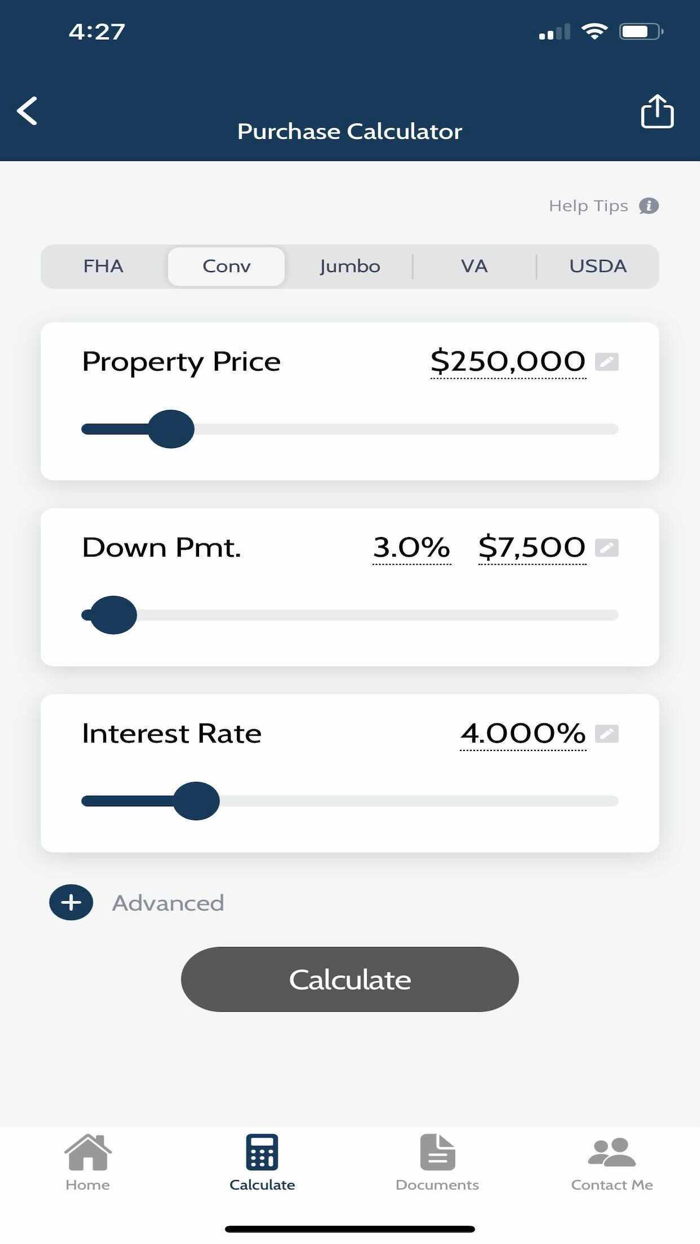This screenshot has width=700, height=1244.
Task: Tap the $250,000 Property Price value
Action: click(507, 361)
